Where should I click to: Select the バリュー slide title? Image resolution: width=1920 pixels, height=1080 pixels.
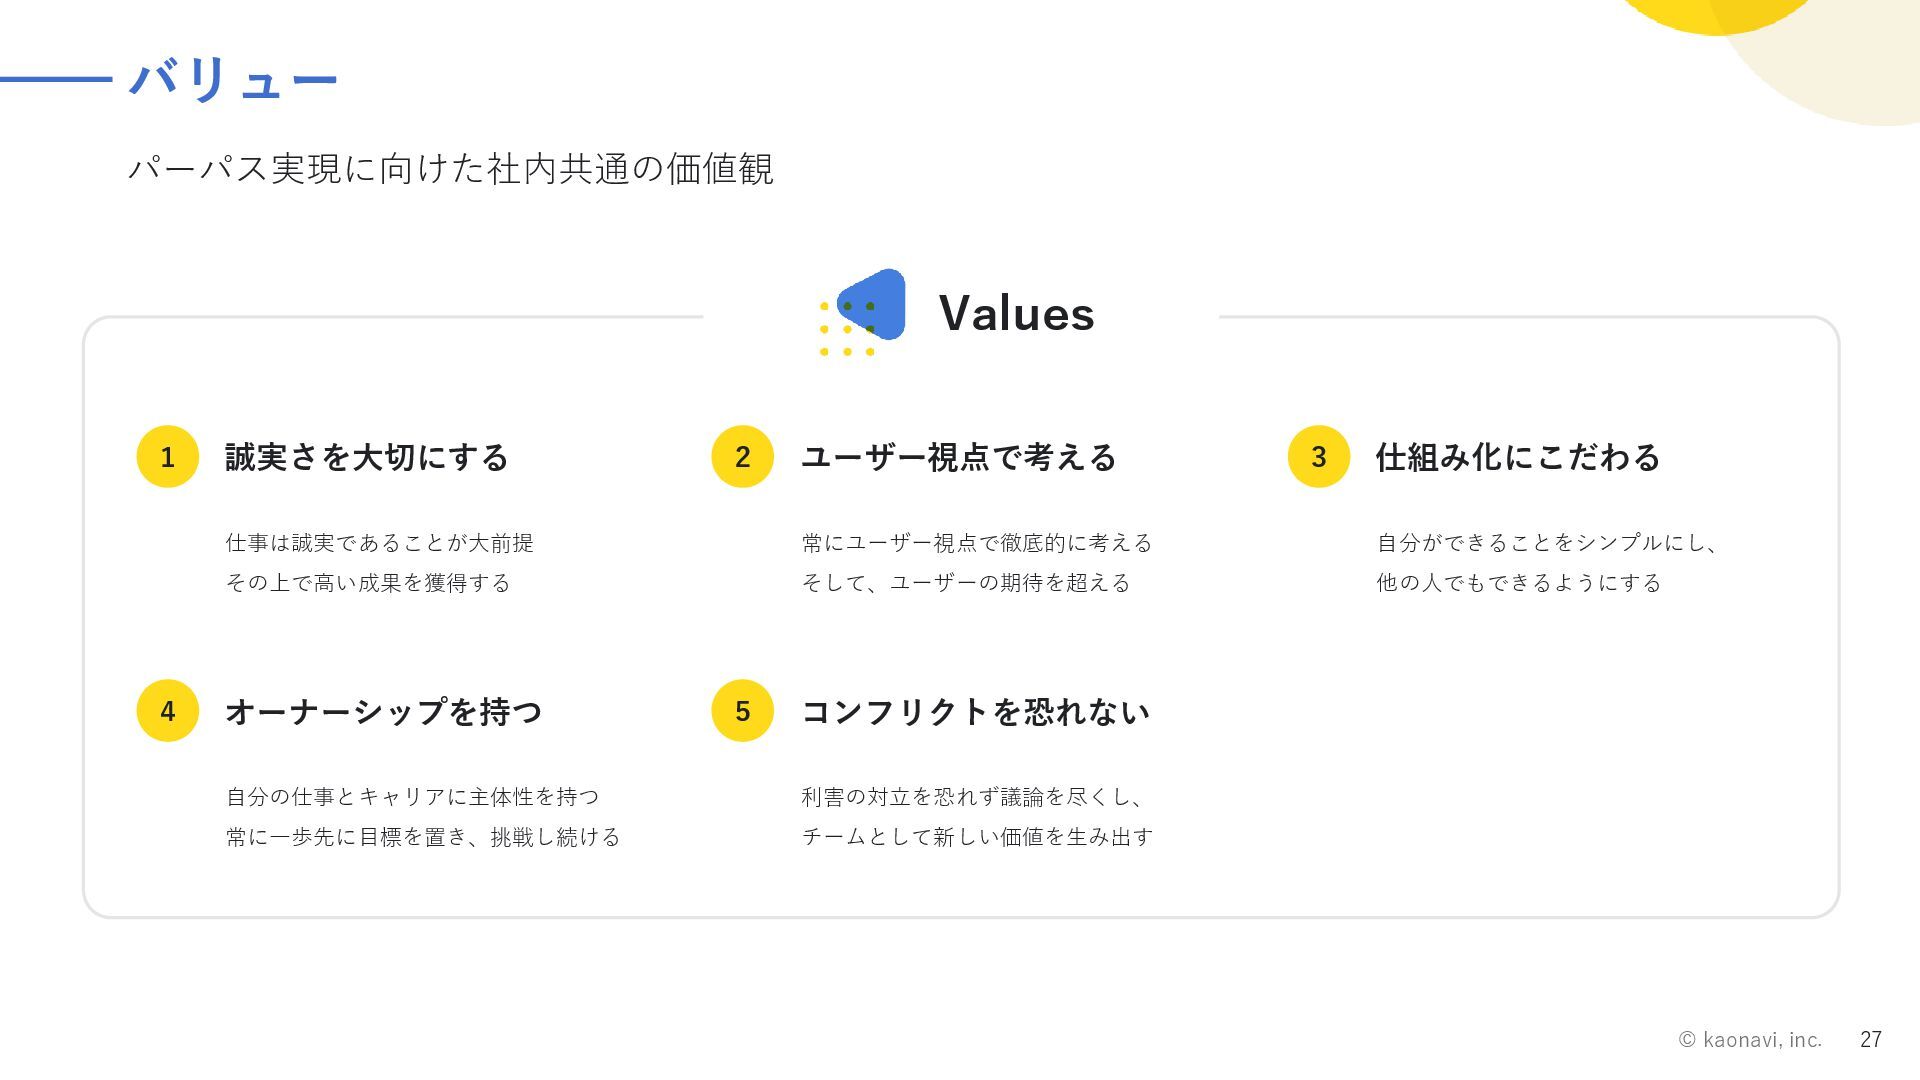pos(234,79)
